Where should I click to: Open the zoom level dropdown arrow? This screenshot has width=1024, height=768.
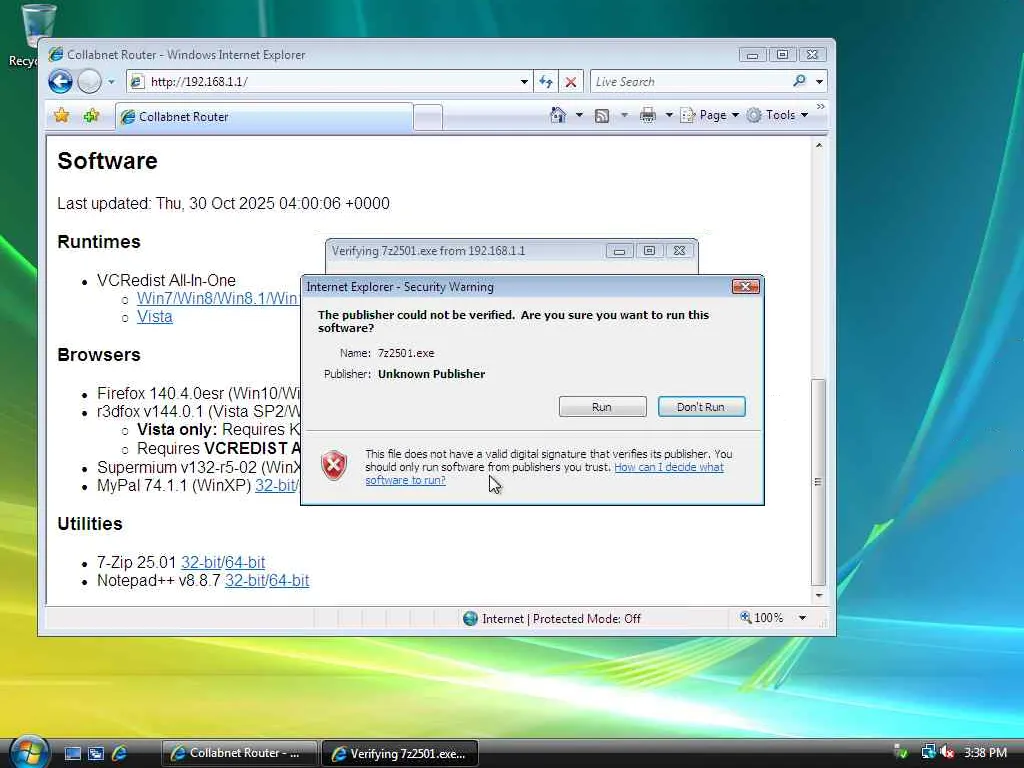coord(802,618)
